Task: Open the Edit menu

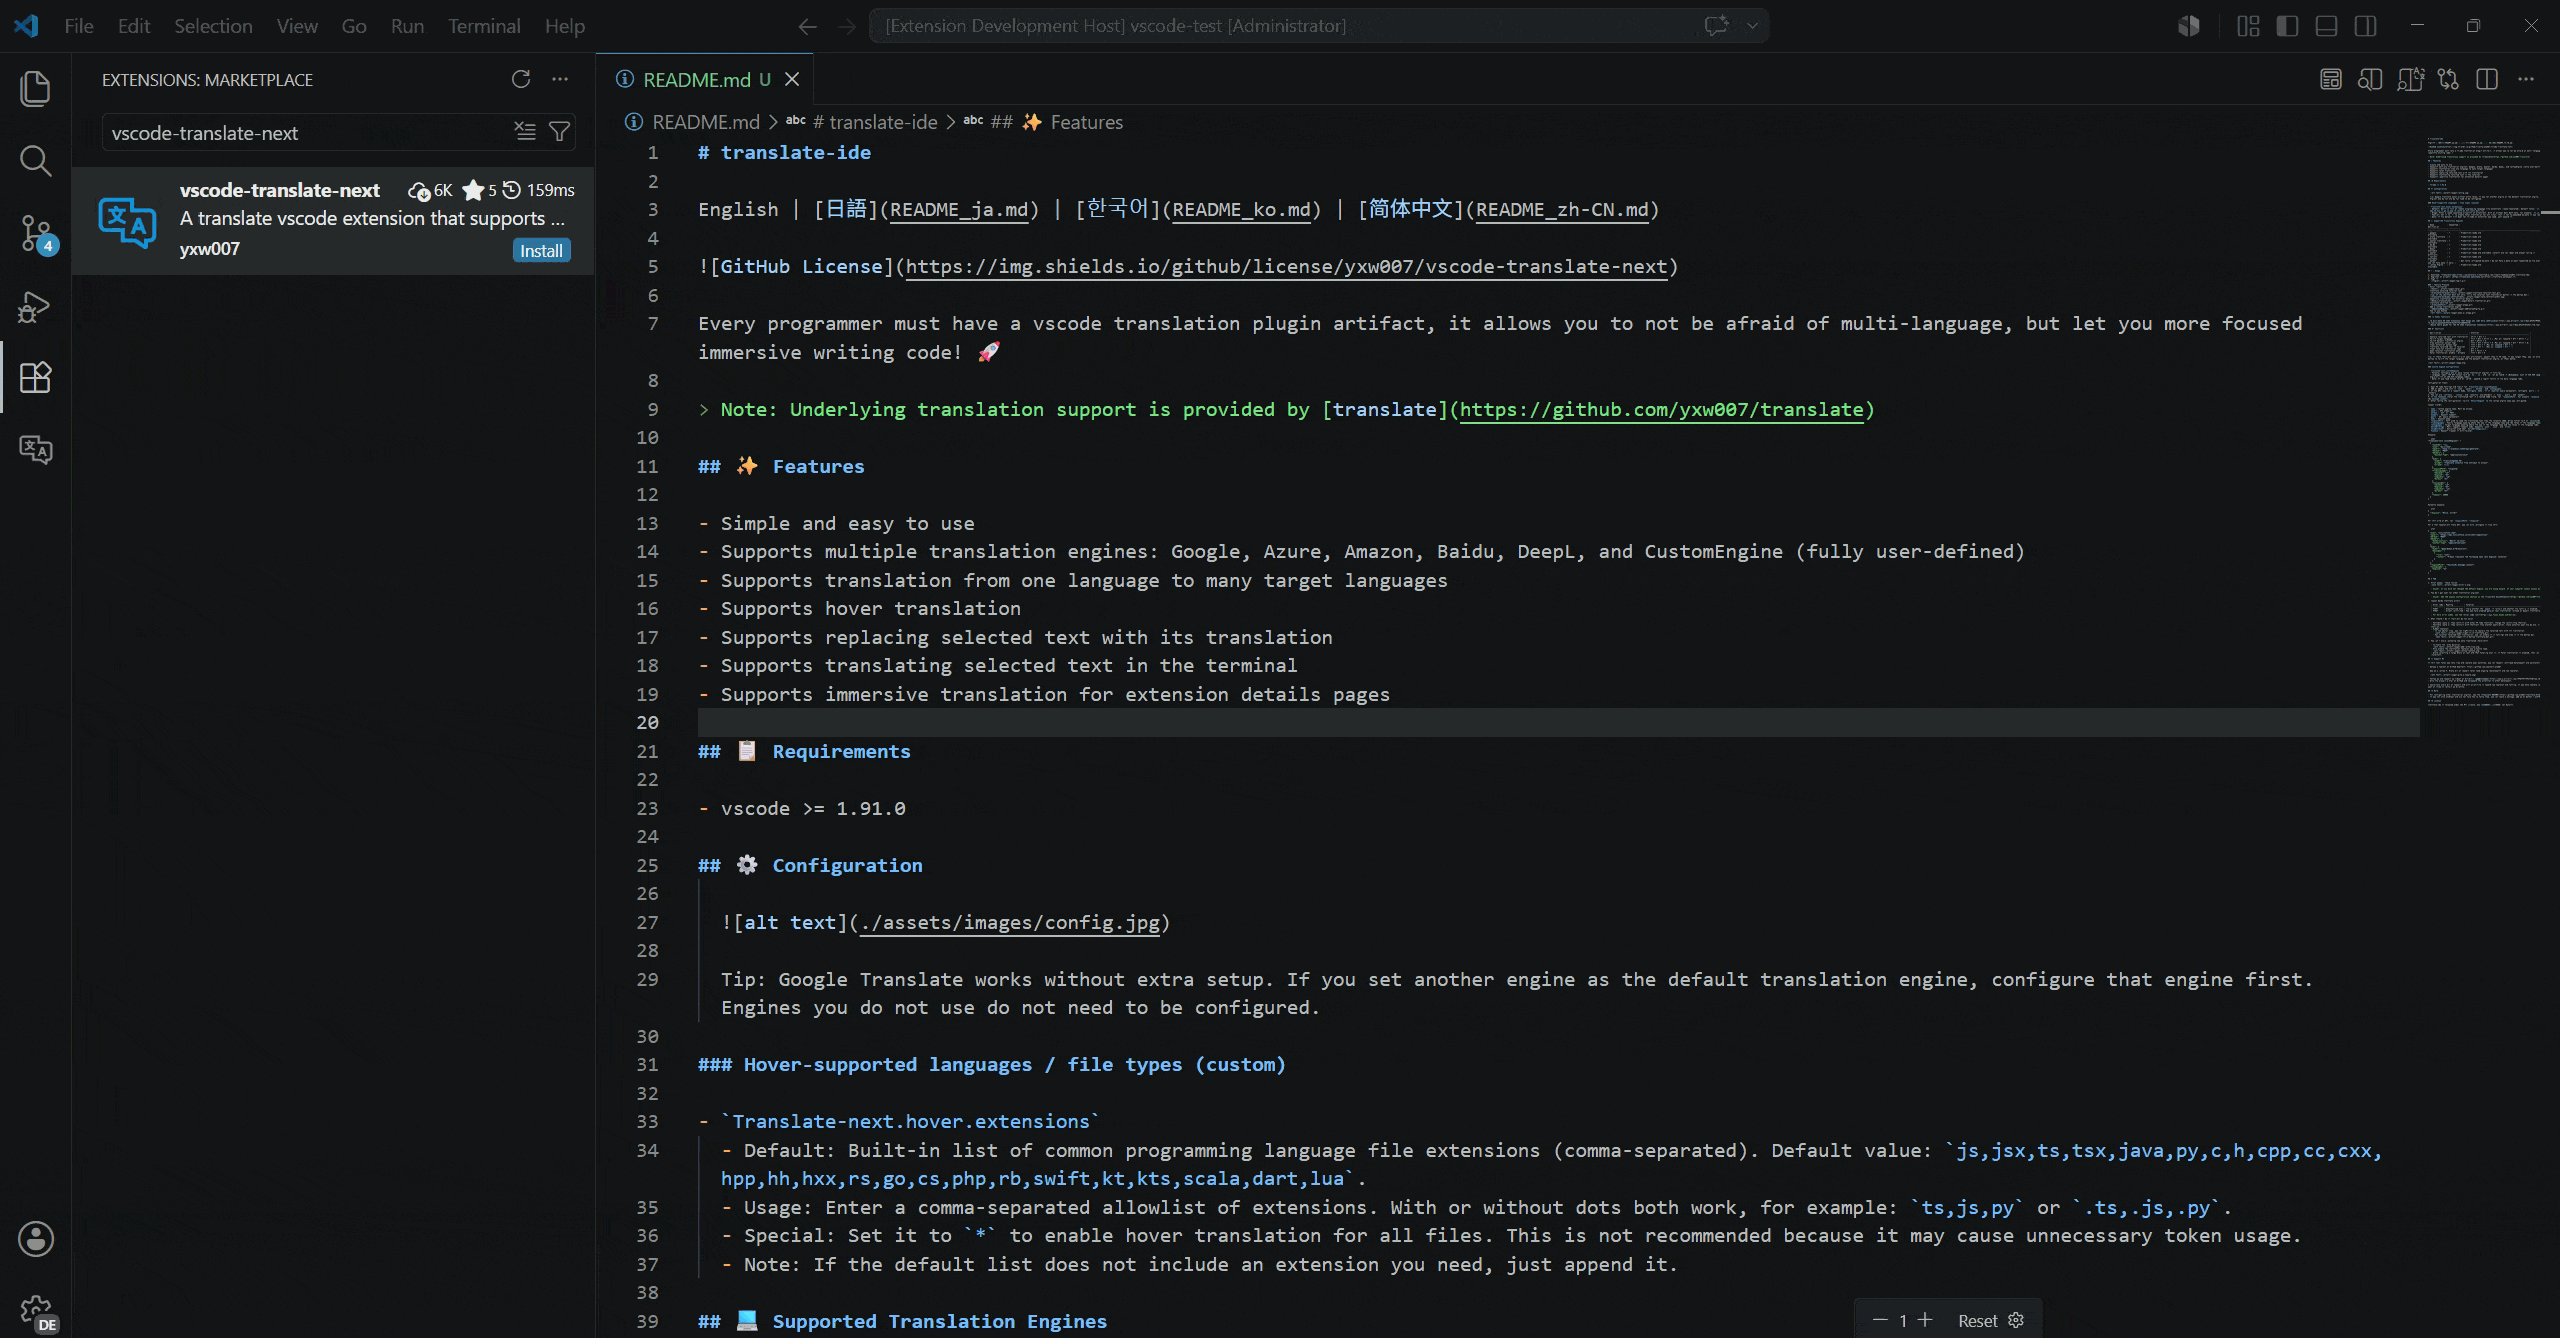Action: [134, 26]
